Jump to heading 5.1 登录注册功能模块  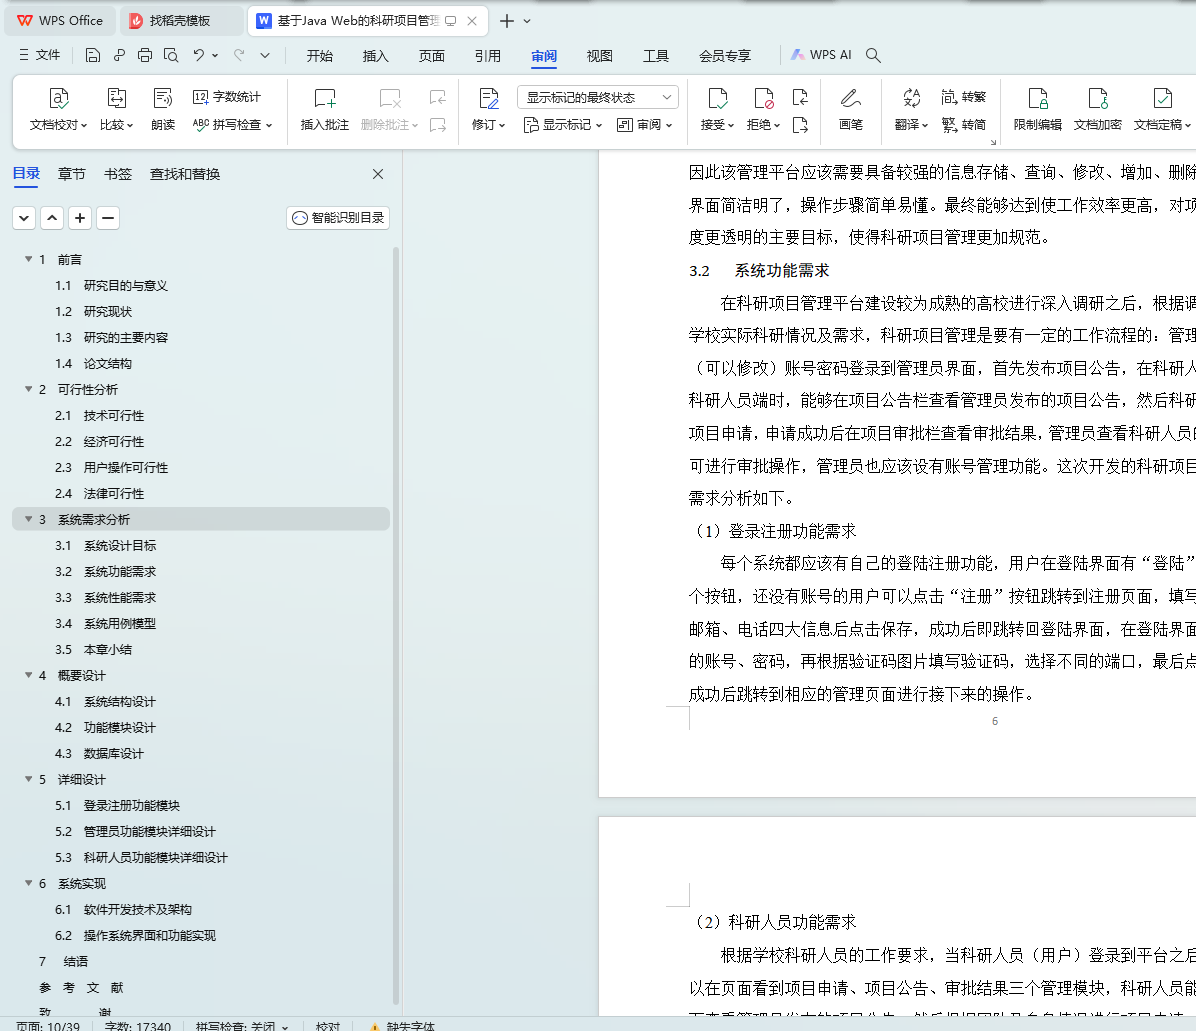pos(117,805)
